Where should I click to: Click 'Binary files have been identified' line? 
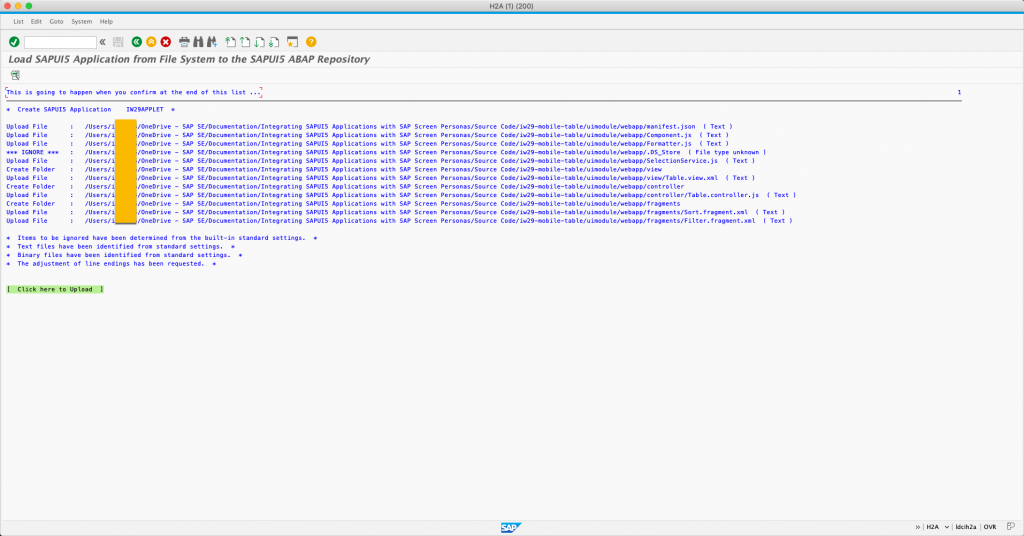124,255
